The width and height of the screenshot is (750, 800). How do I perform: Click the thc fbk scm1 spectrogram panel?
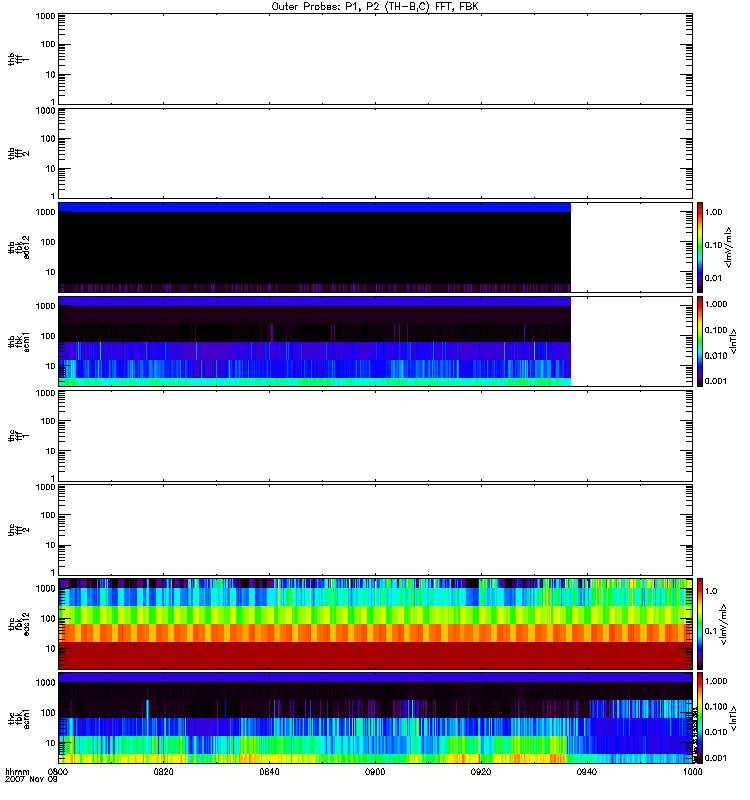coord(376,718)
